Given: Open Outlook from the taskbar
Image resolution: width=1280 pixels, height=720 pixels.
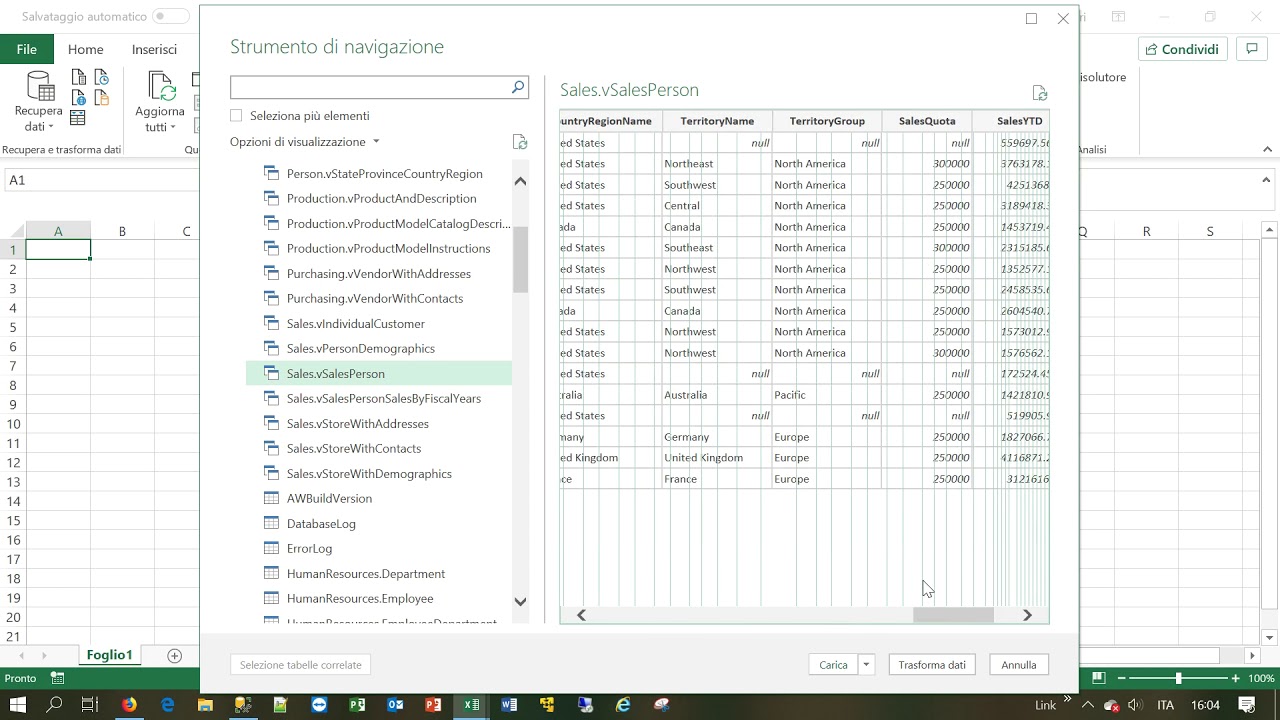Looking at the screenshot, I should 395,705.
